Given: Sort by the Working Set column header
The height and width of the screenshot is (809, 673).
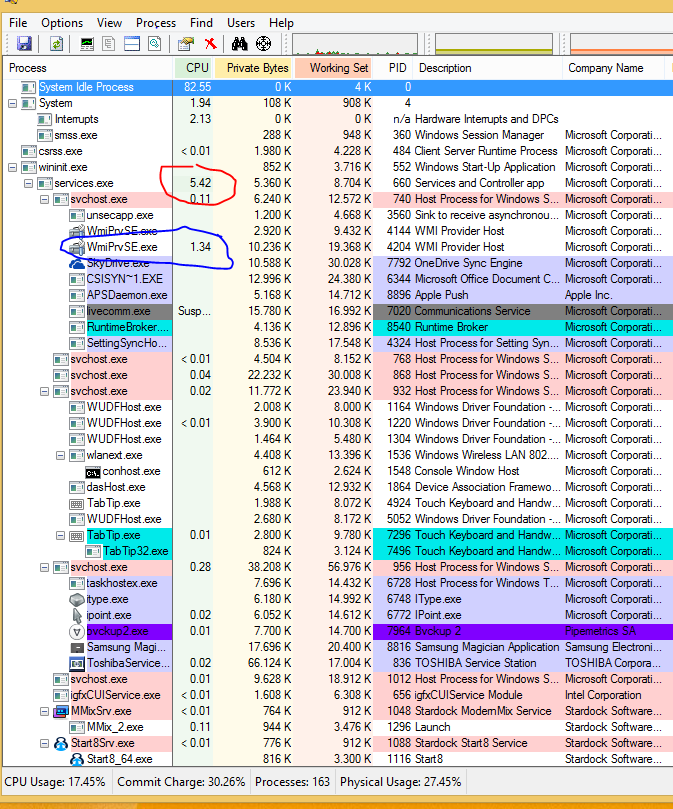Looking at the screenshot, I should (x=332, y=68).
